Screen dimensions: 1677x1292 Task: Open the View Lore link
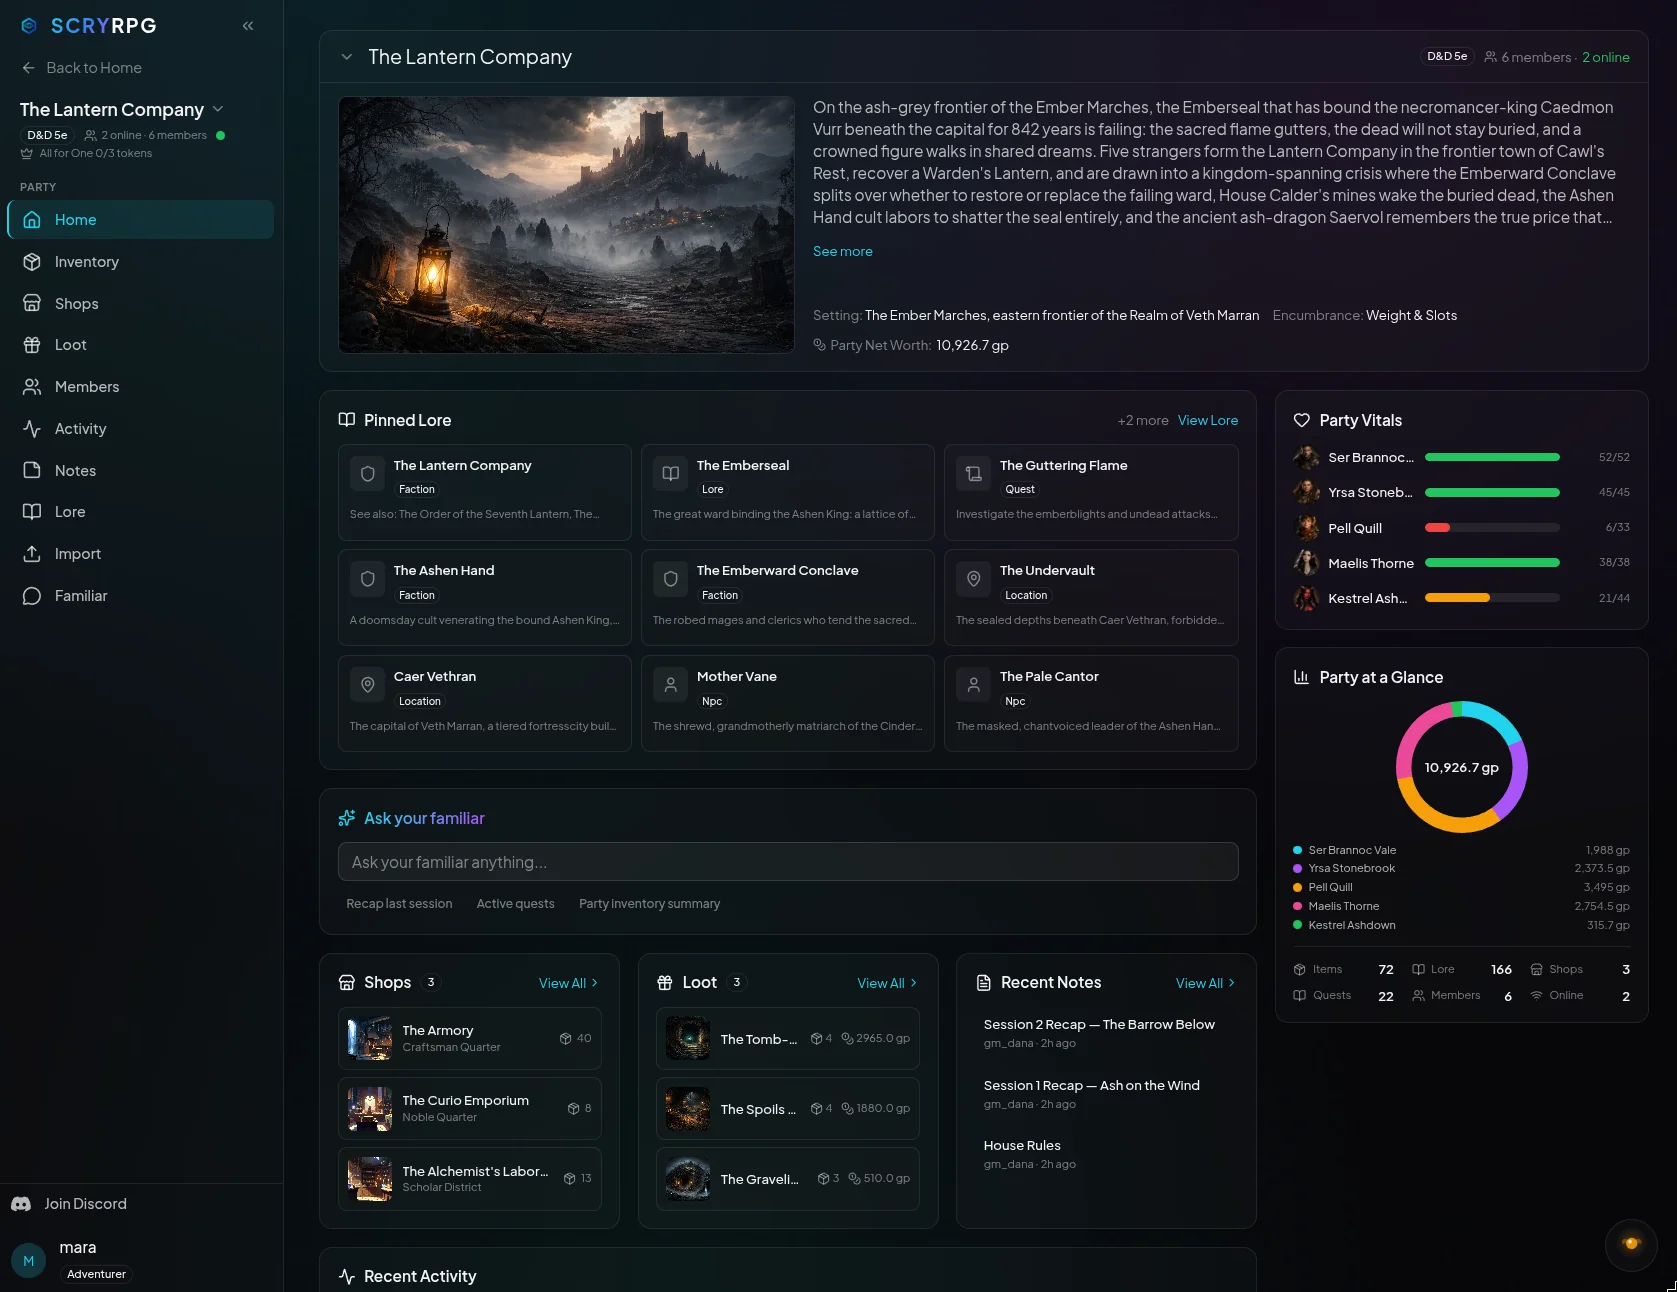pos(1208,420)
